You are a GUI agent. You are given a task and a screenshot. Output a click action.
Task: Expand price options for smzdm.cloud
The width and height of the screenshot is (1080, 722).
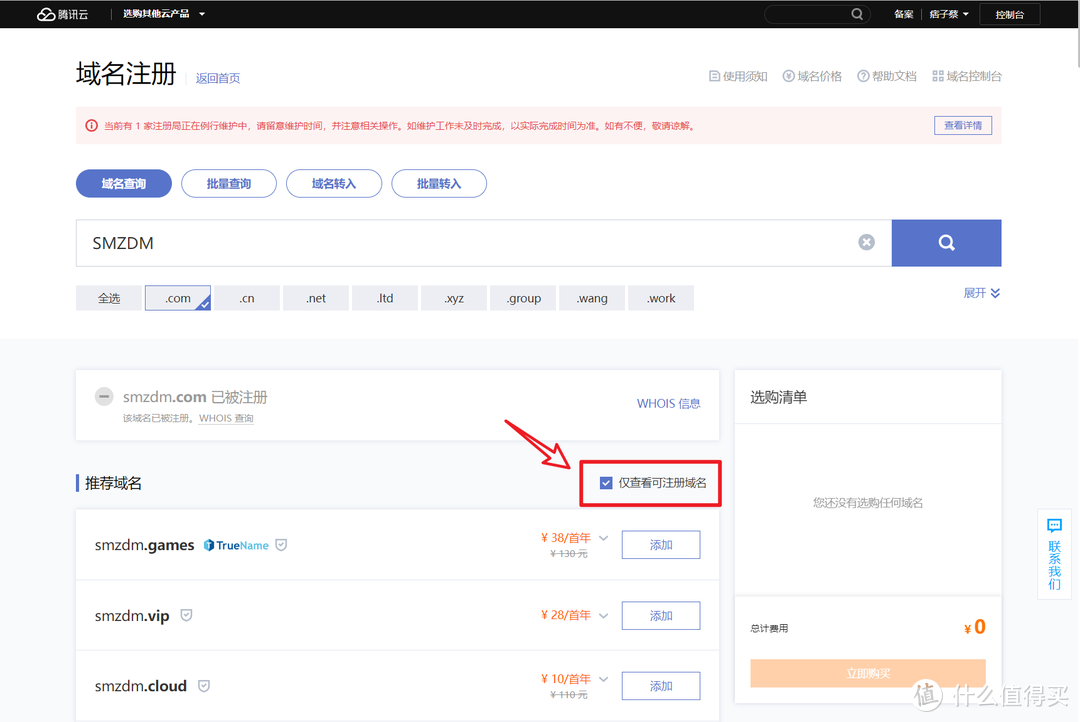pos(603,679)
